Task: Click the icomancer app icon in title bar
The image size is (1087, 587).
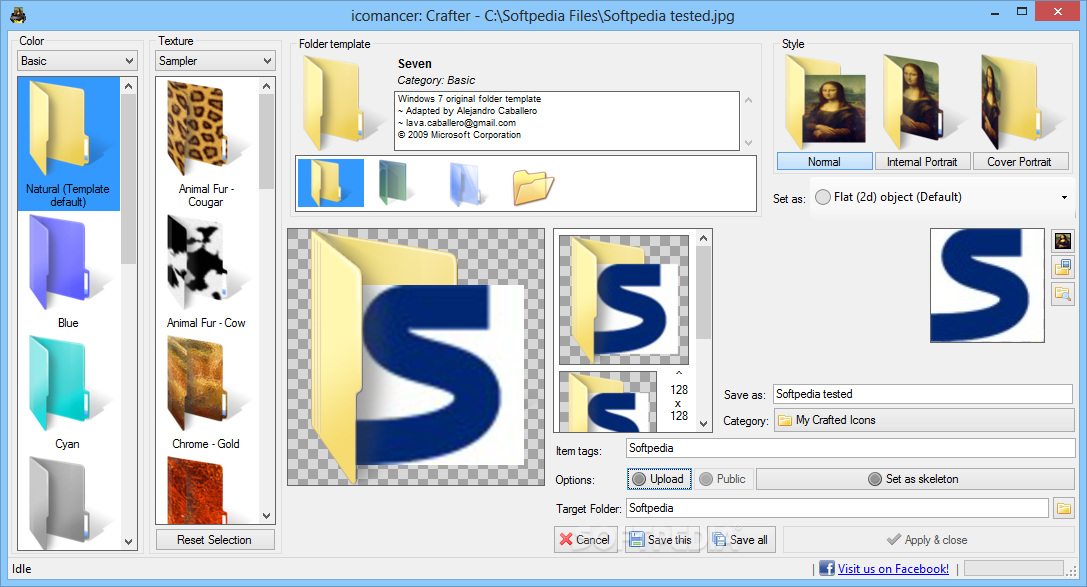Action: tap(18, 15)
